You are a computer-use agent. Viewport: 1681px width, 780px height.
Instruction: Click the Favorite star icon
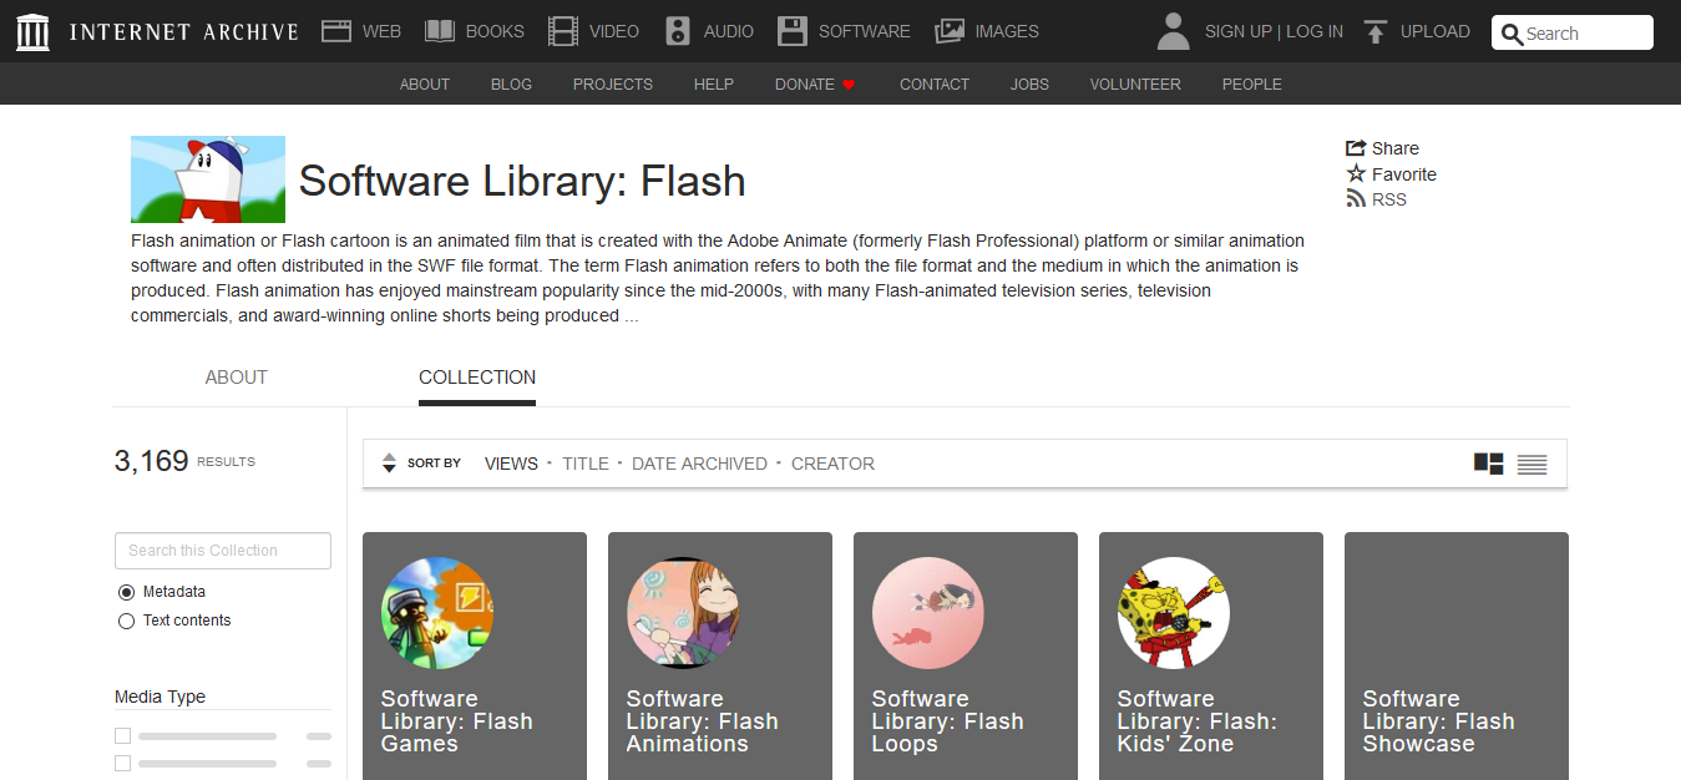tap(1356, 173)
